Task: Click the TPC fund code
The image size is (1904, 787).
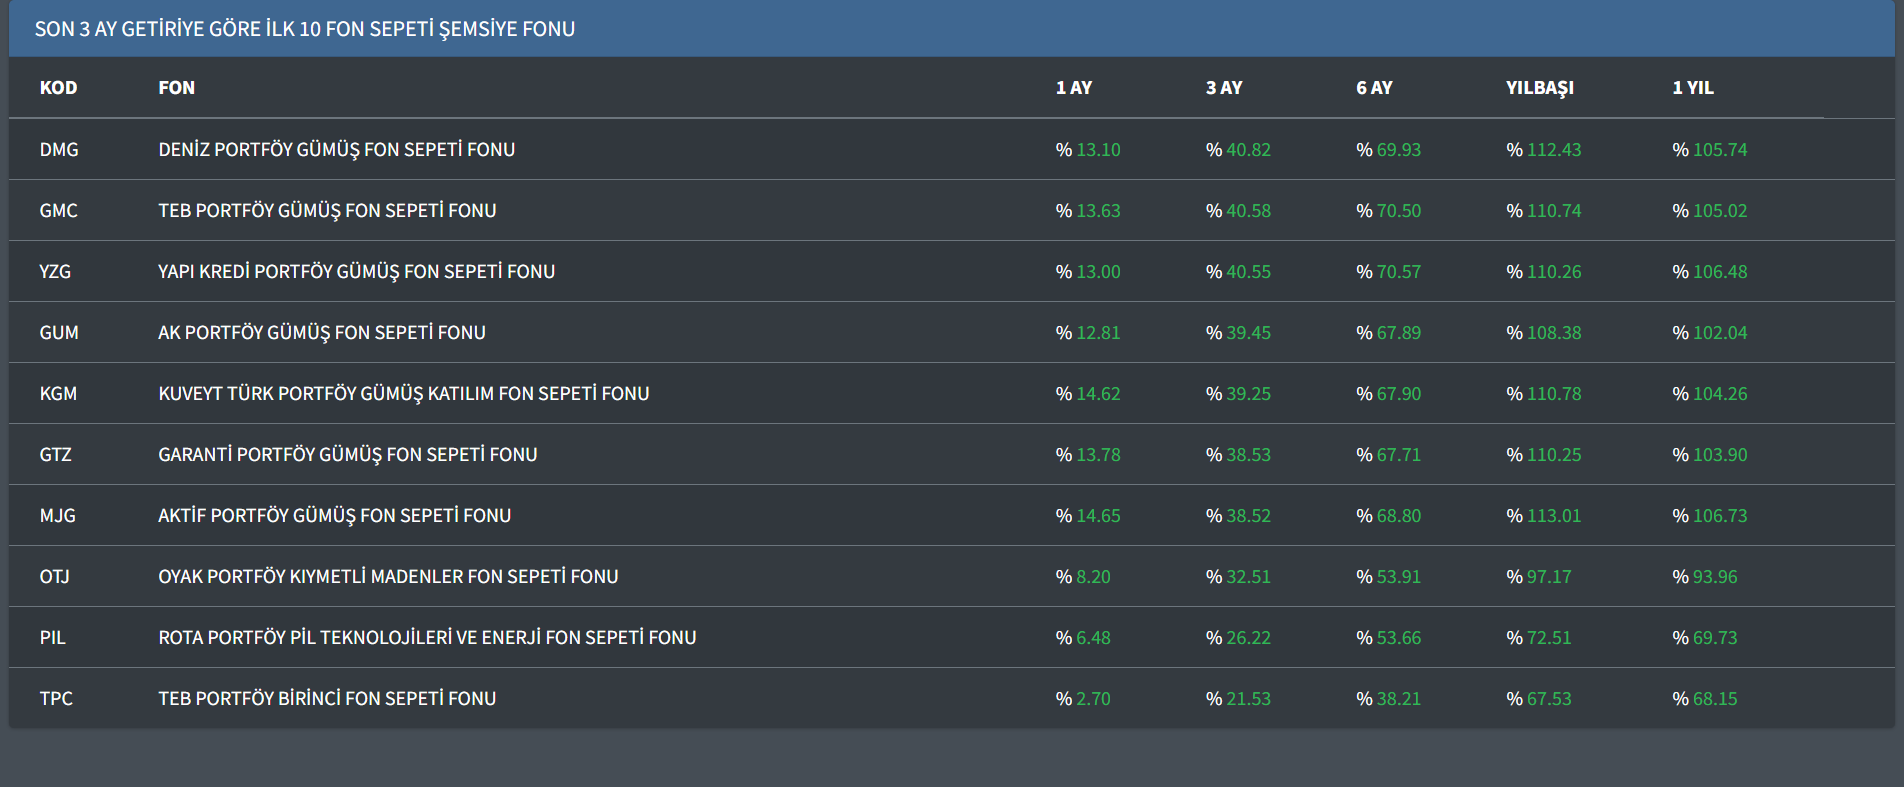Action: [x=56, y=699]
